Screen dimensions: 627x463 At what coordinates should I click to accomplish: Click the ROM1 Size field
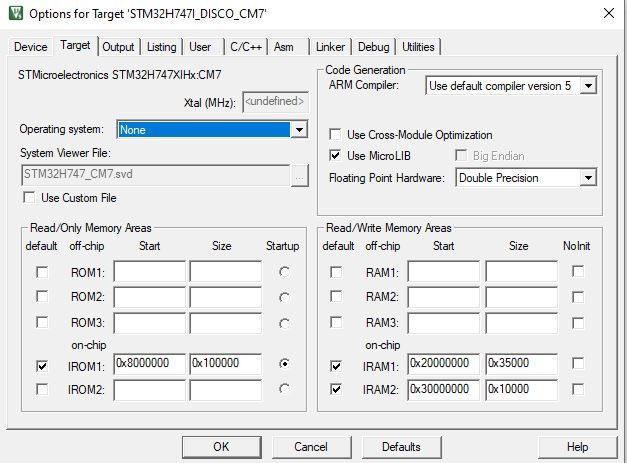pos(226,271)
